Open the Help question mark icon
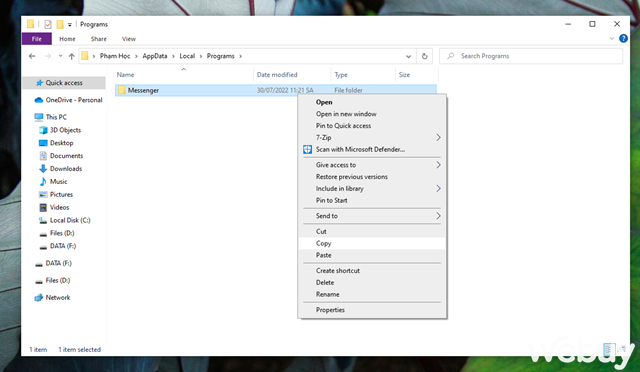 point(623,38)
